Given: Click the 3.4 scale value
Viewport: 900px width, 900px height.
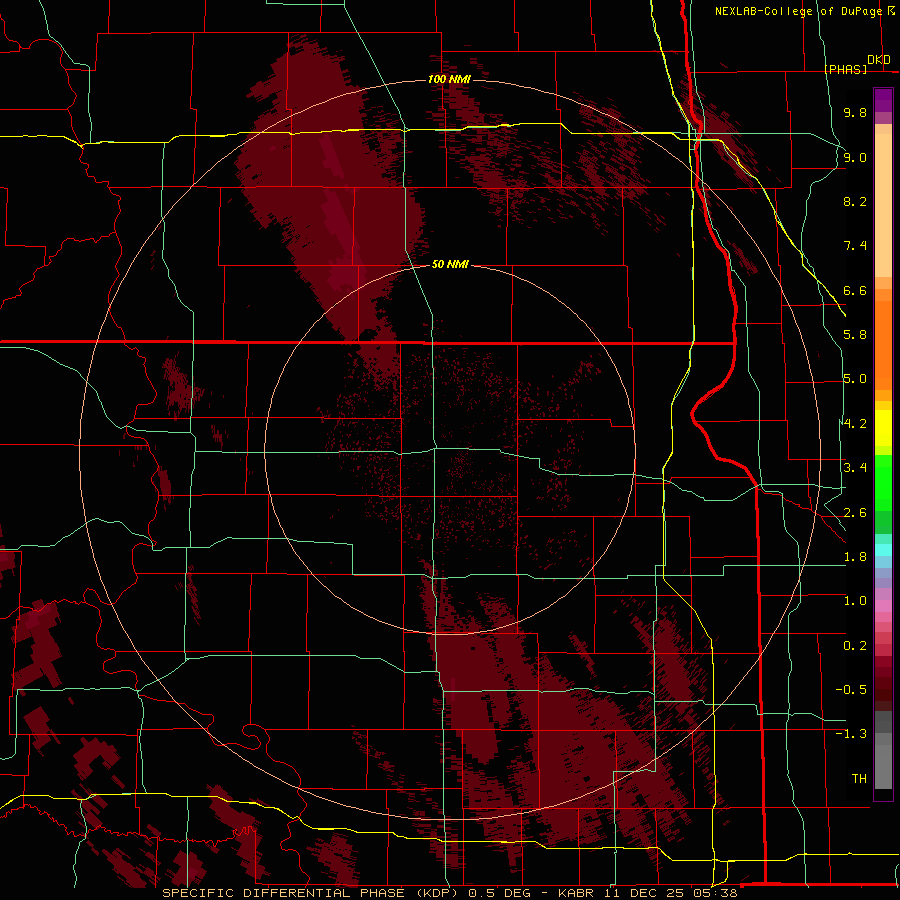Looking at the screenshot, I should [855, 468].
